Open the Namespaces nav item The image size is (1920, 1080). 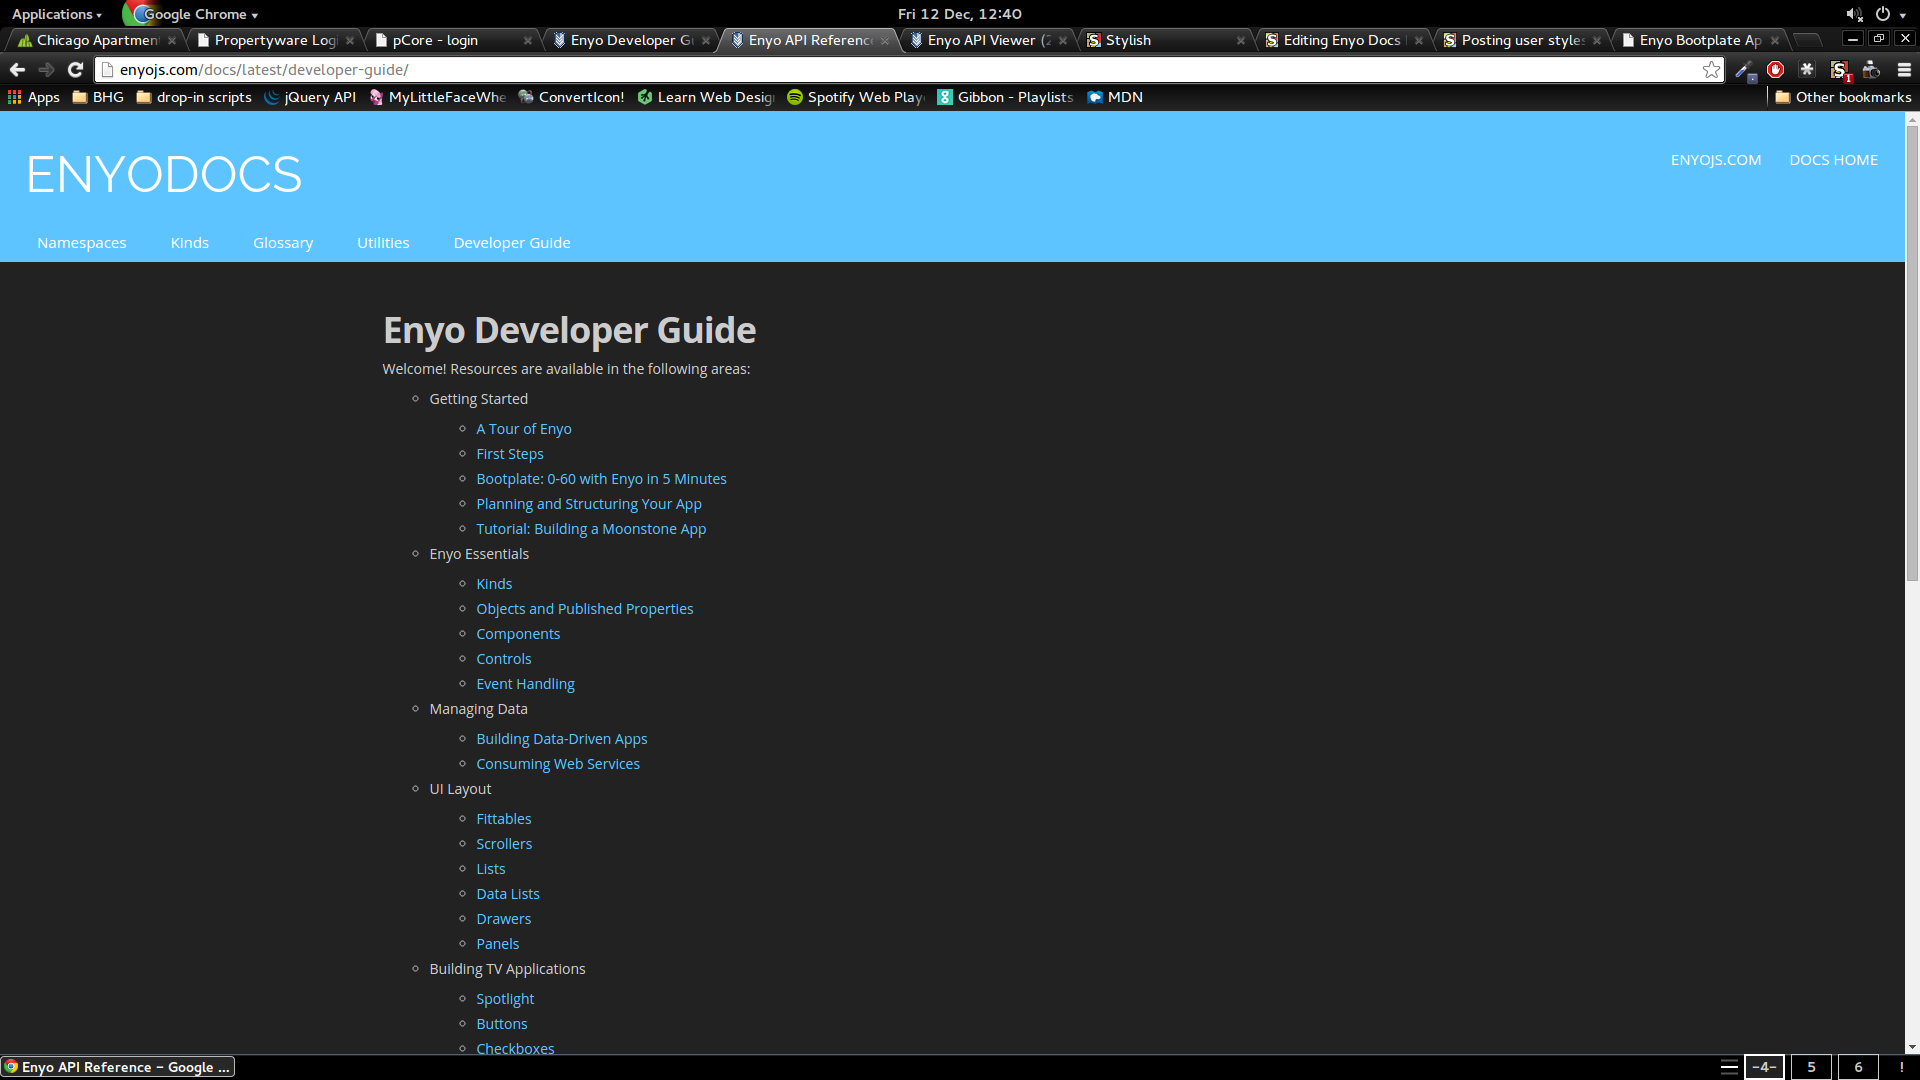(x=82, y=243)
